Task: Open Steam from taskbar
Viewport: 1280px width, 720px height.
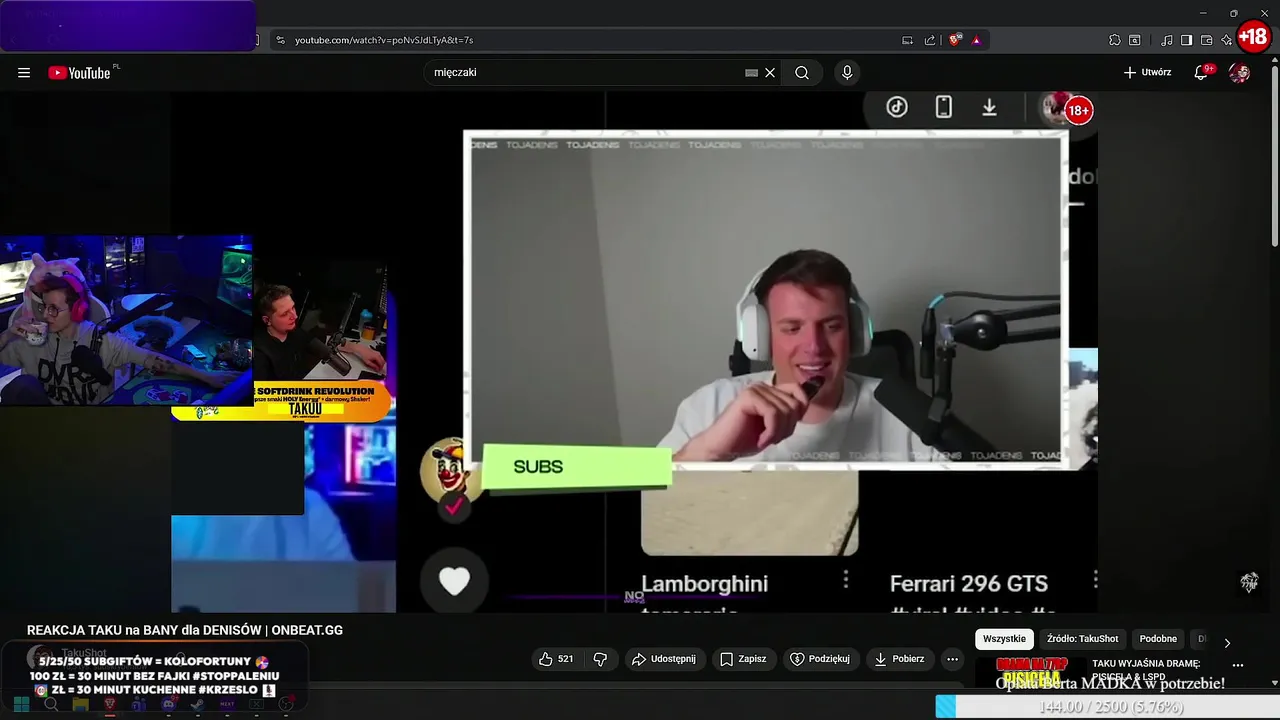Action: [x=198, y=705]
